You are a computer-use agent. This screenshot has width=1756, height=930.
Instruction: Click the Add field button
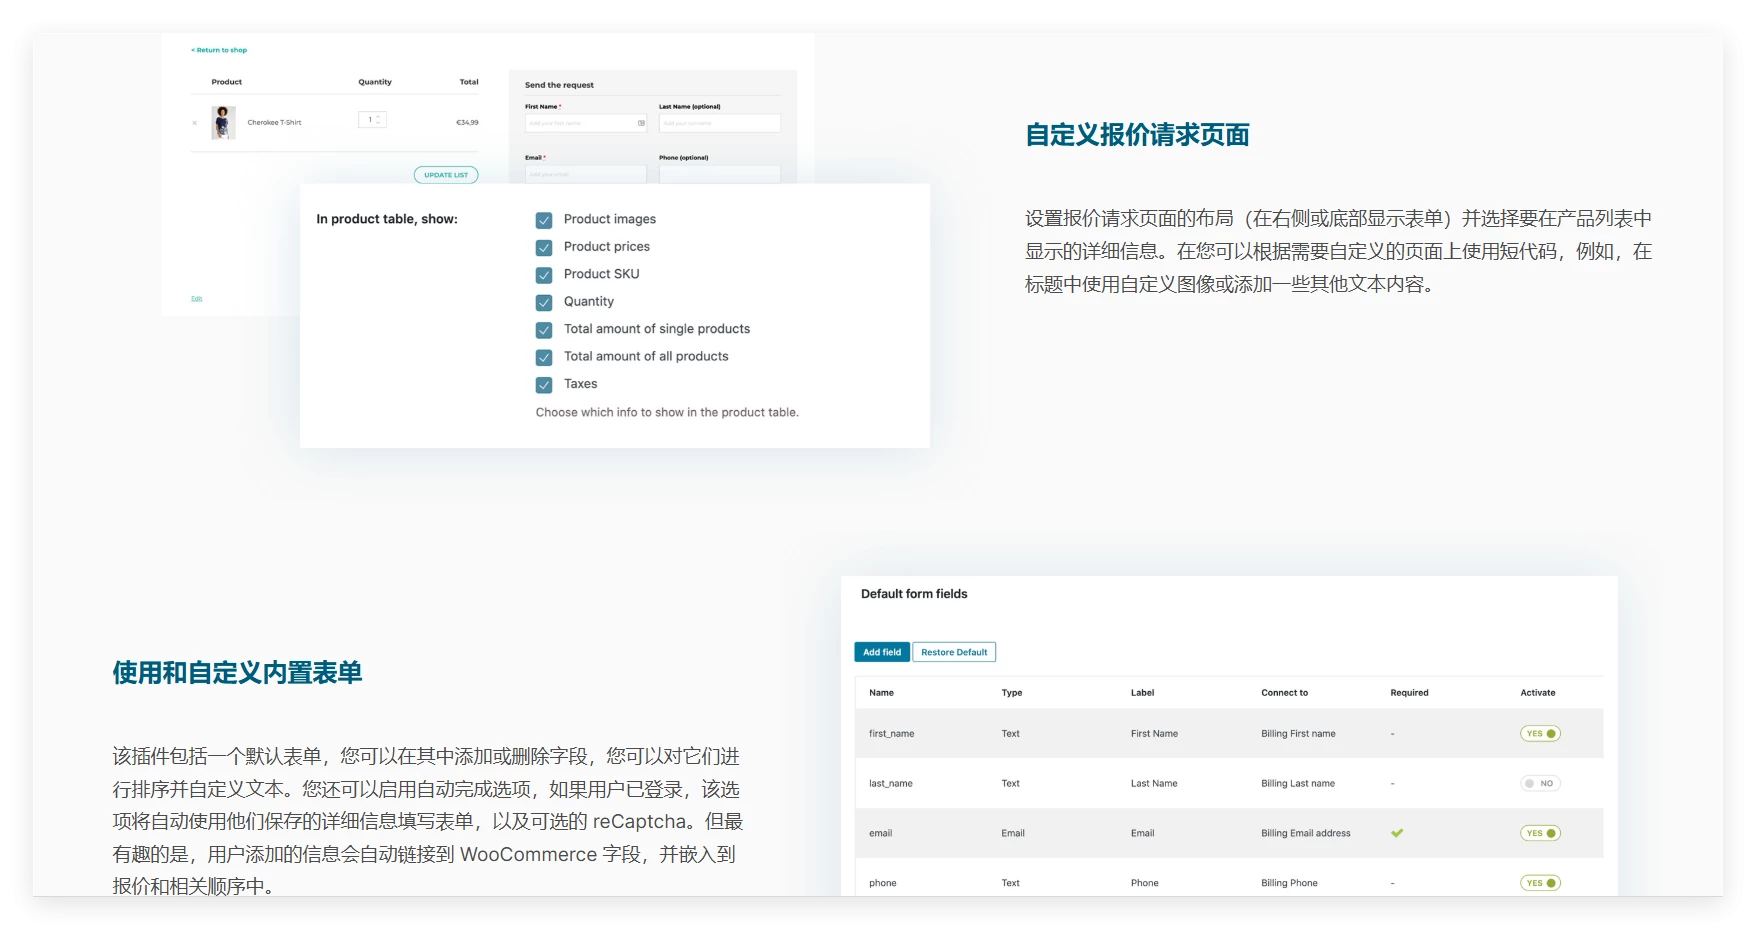click(882, 652)
